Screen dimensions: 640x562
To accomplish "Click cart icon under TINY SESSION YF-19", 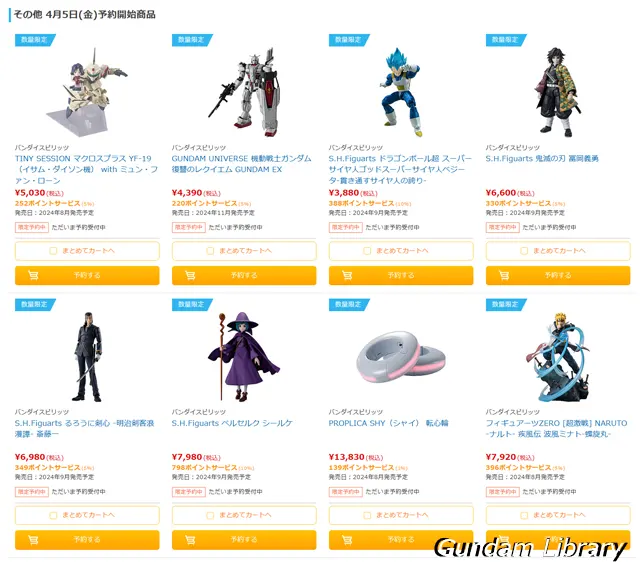I will (33, 275).
